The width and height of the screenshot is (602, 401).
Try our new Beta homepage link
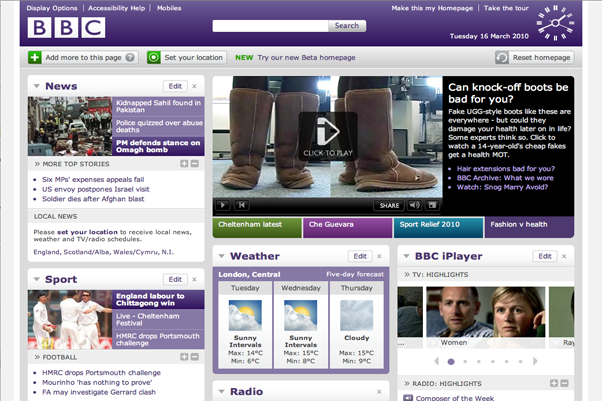(306, 58)
